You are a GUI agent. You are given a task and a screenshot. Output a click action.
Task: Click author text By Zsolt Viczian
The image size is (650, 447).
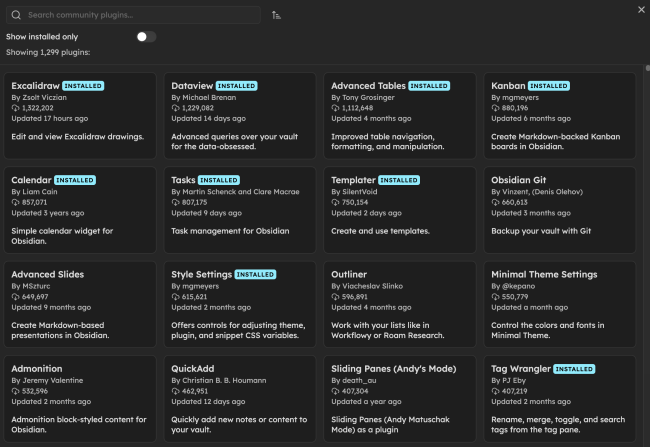click(39, 97)
